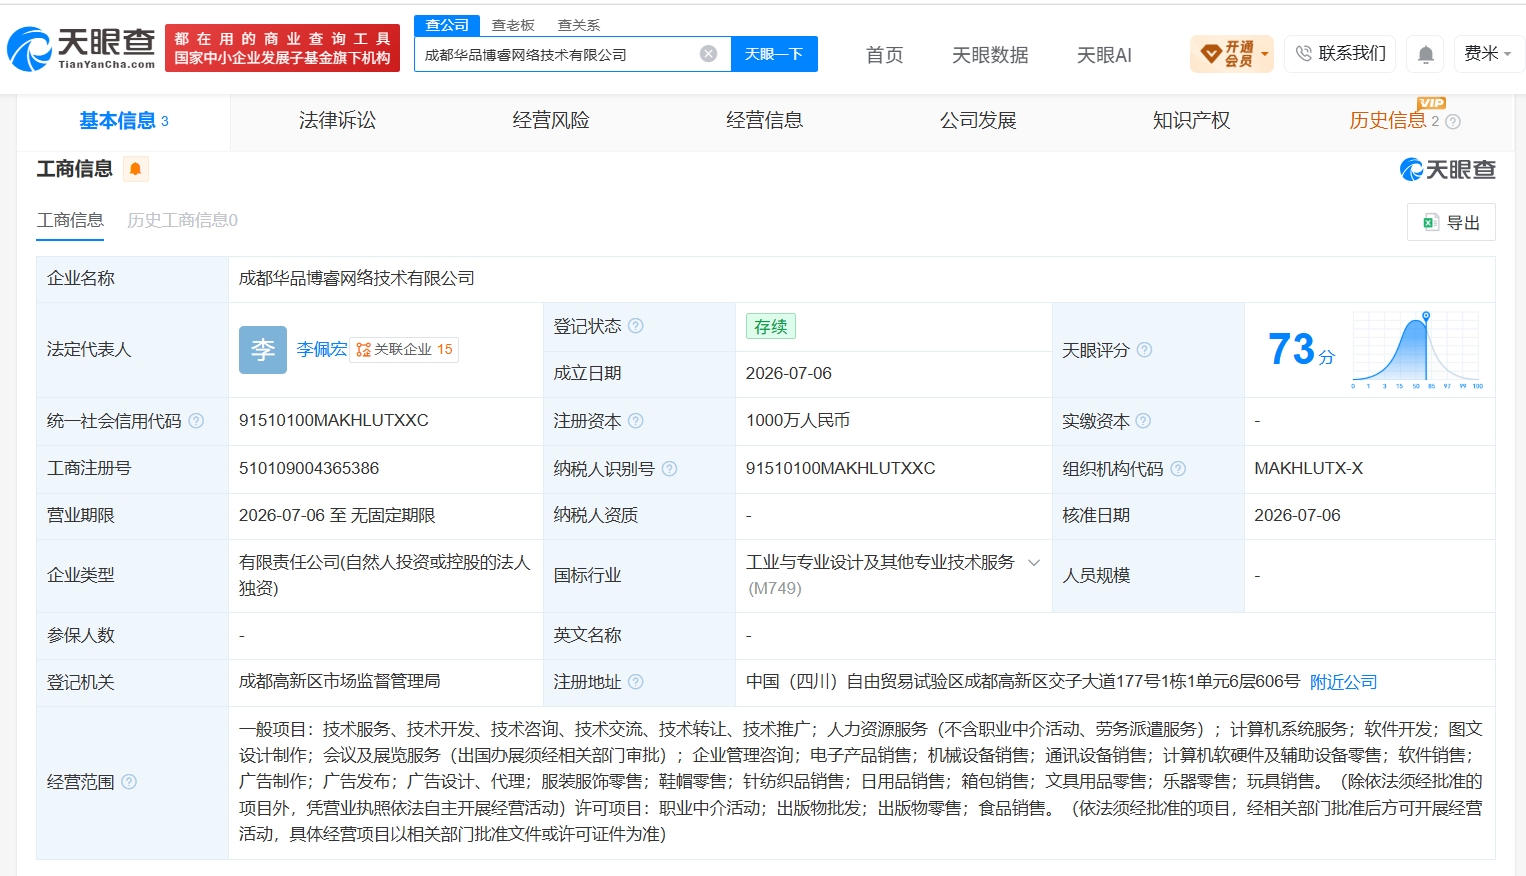Click the 天眼一下 search button
1526x876 pixels.
[x=774, y=54]
